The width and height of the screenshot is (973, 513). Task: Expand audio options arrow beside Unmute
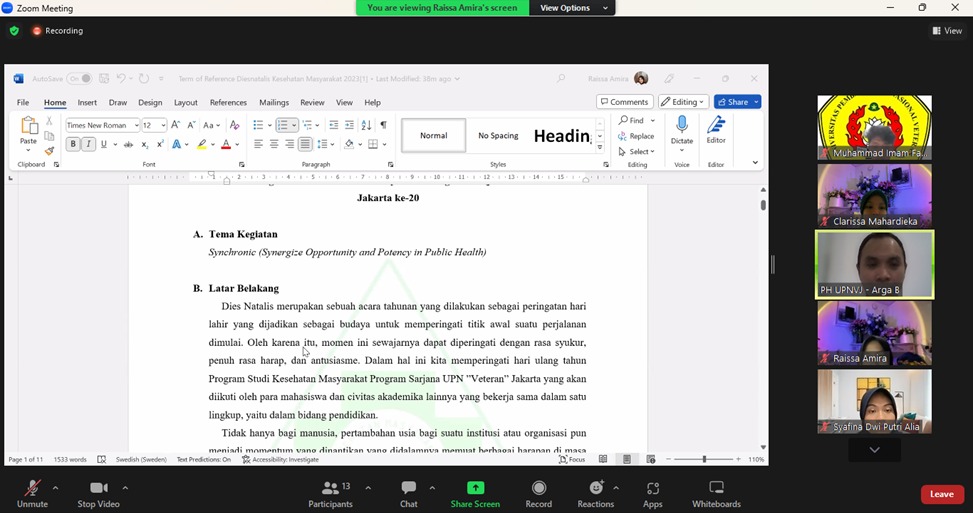55,488
